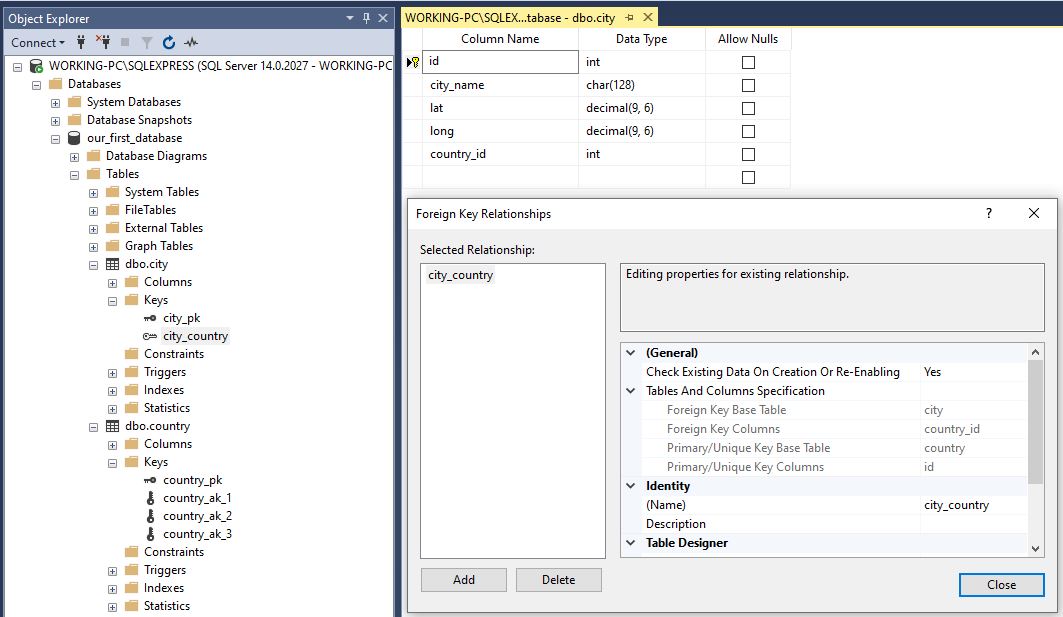Delete the selected city_country relationship
The height and width of the screenshot is (617, 1063).
pyautogui.click(x=557, y=579)
